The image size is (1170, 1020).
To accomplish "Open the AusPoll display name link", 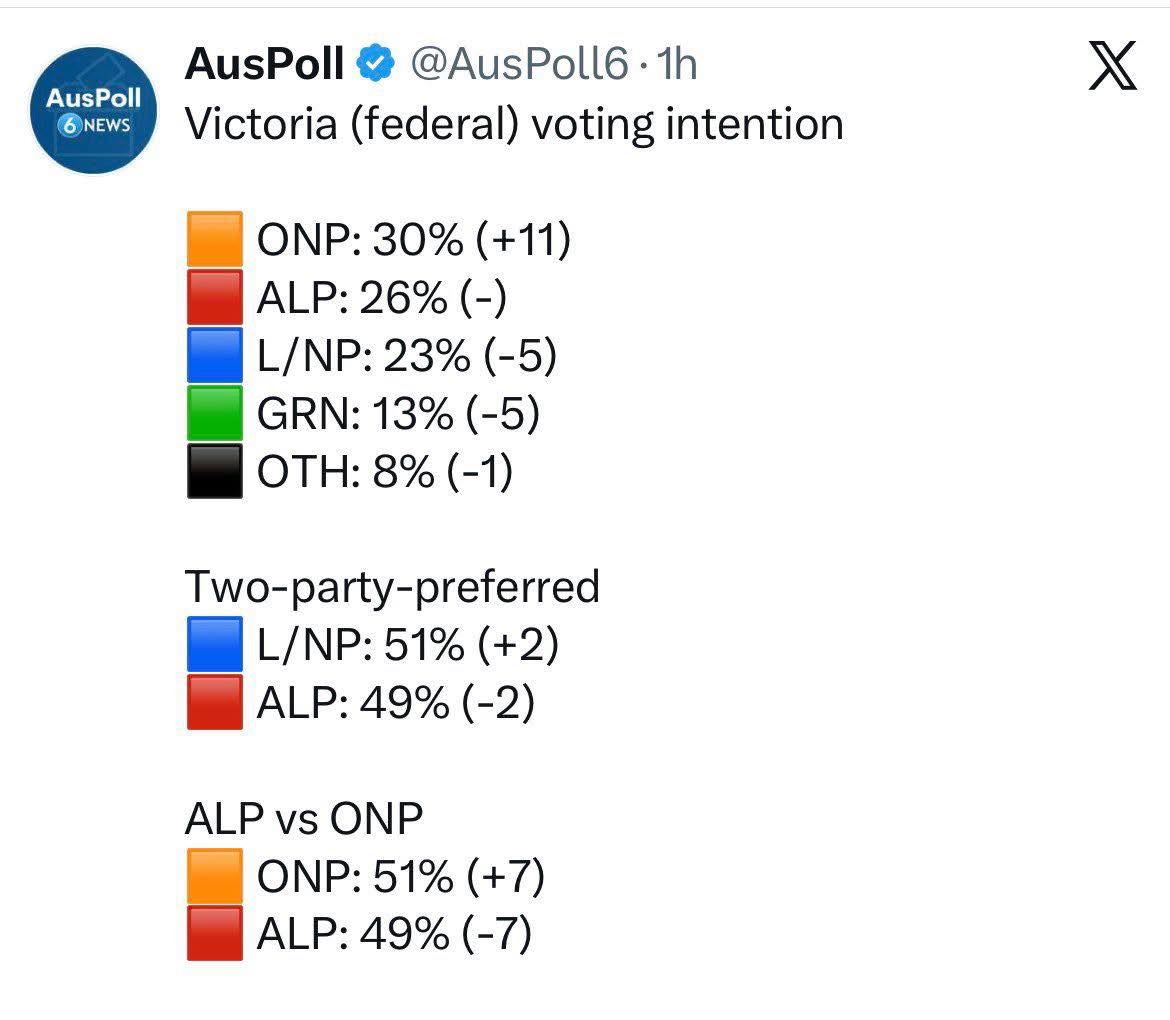I will [x=264, y=65].
